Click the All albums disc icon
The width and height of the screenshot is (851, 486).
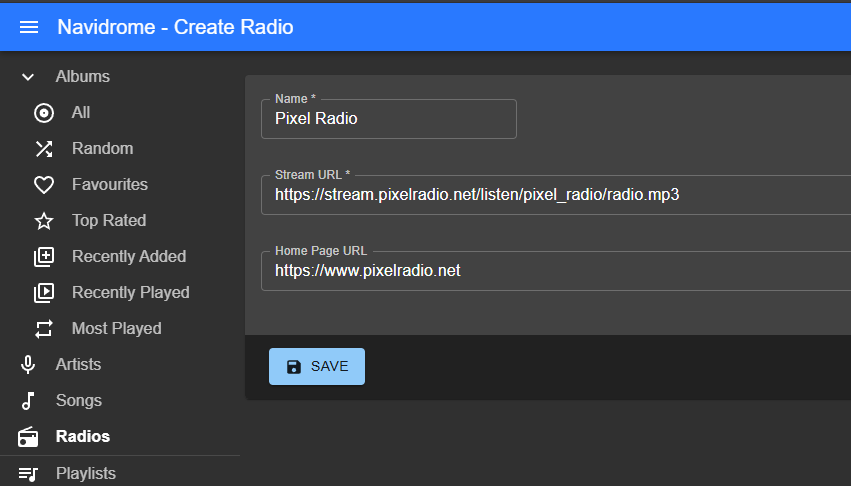tap(43, 113)
